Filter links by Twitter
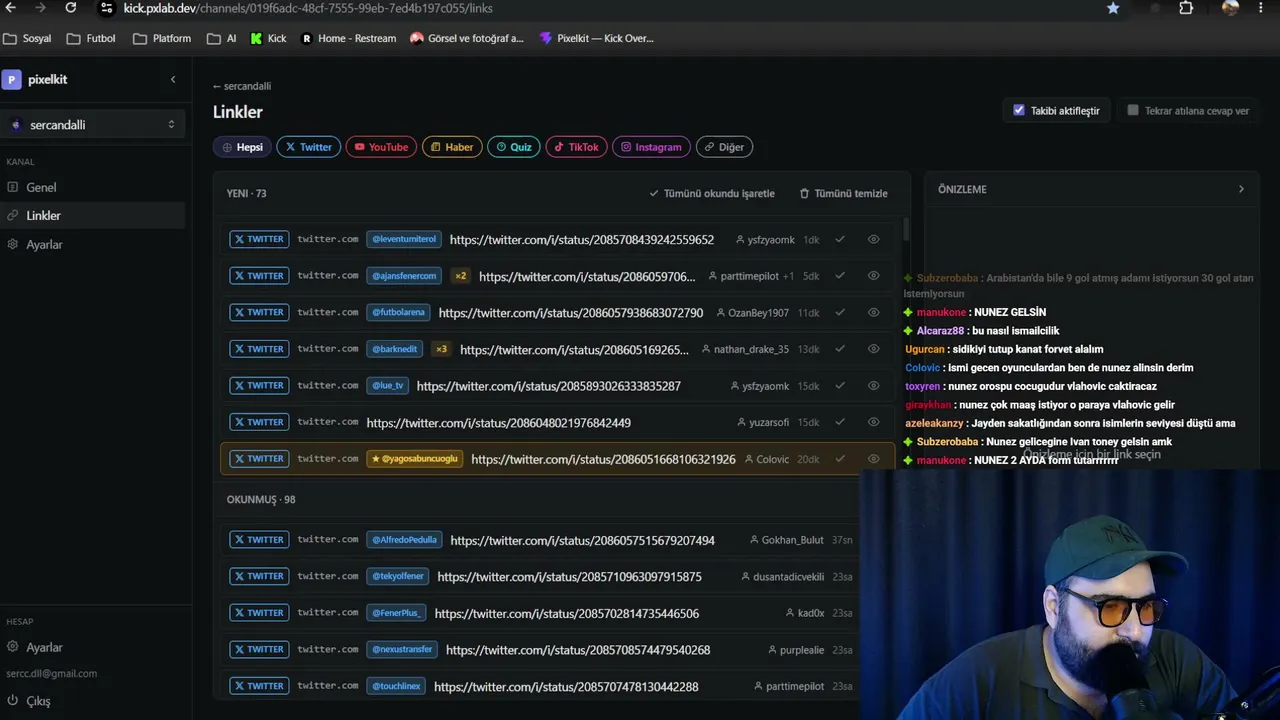Screen dimensions: 1280x720 (308, 147)
